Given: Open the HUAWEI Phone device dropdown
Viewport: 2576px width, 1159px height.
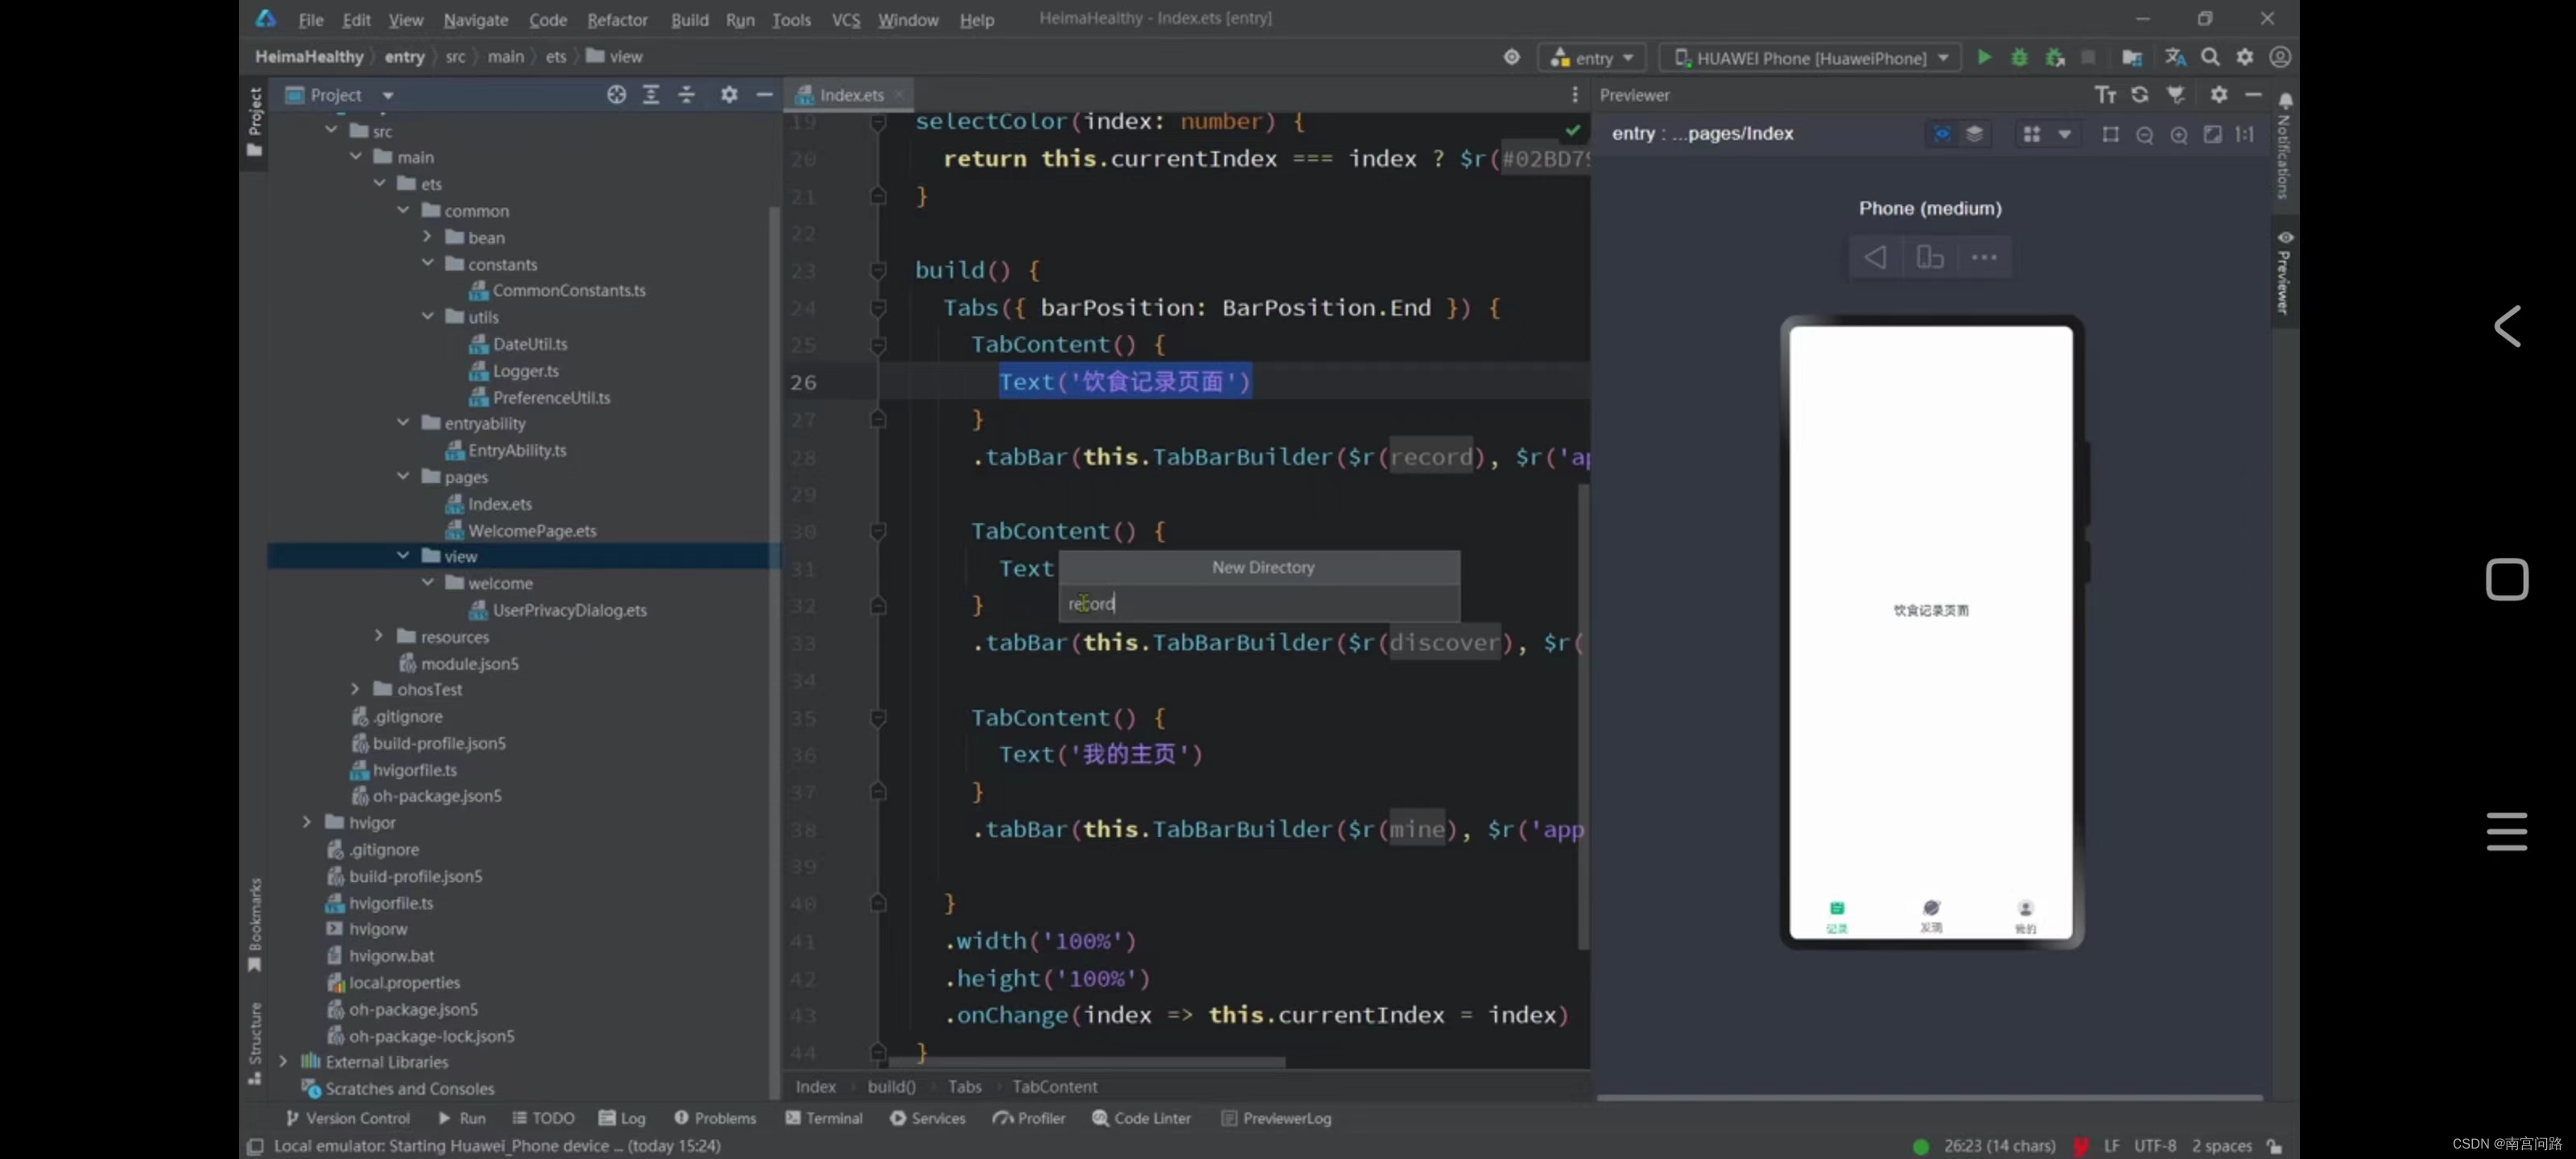Looking at the screenshot, I should pos(1811,58).
